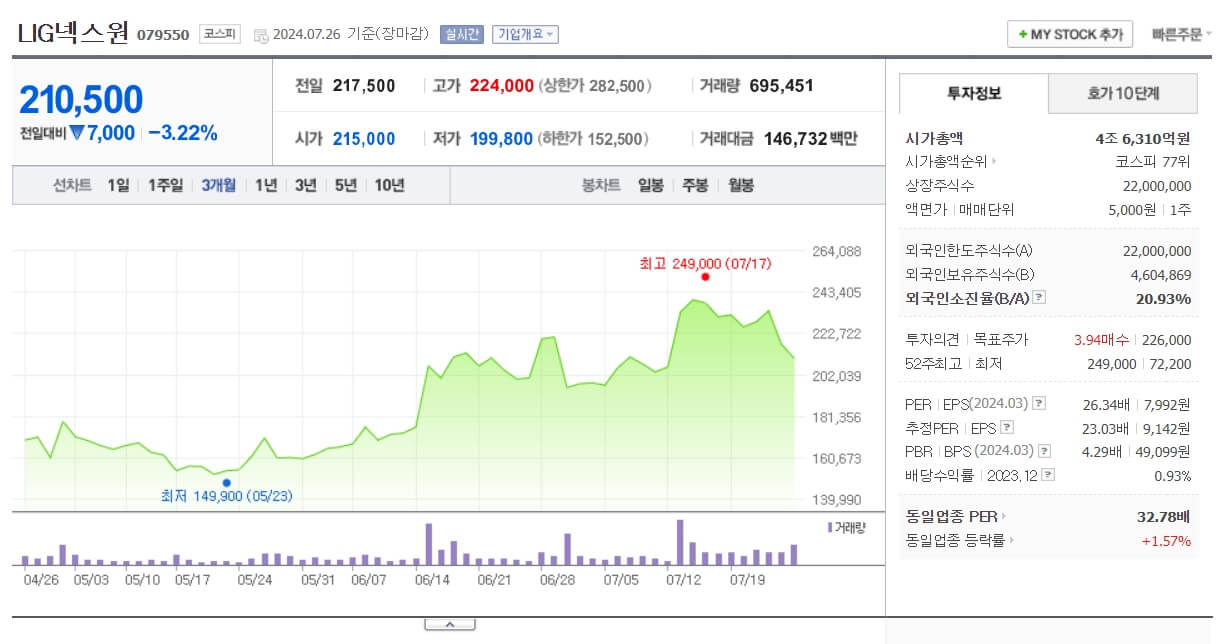Click the 목표주가 label
This screenshot has height=644, width=1231.
pyautogui.click(x=1000, y=340)
